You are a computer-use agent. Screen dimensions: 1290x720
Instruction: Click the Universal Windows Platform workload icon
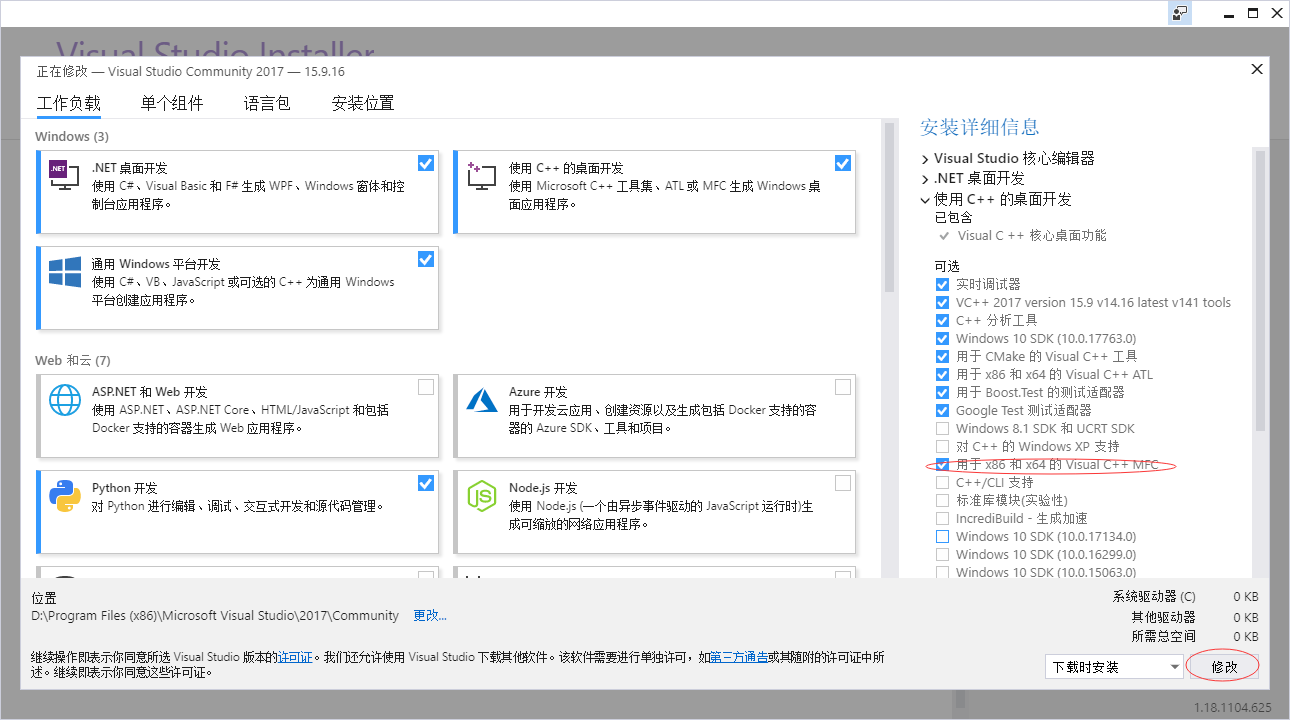[x=64, y=271]
